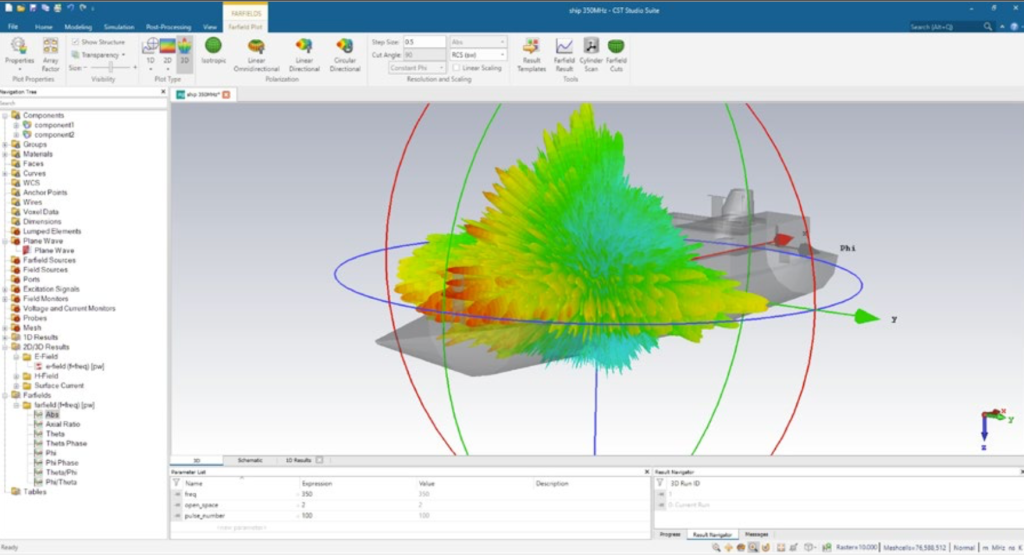
Task: Select Axial Ratio farfield result
Action: (62, 424)
